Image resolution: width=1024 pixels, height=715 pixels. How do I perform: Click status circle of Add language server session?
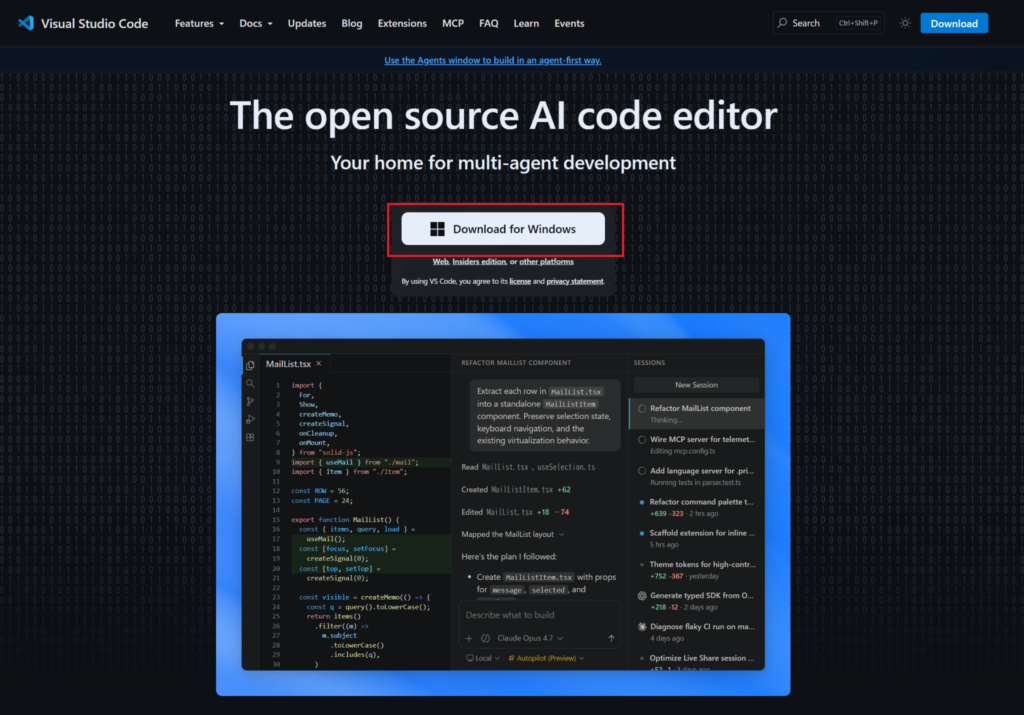[642, 471]
